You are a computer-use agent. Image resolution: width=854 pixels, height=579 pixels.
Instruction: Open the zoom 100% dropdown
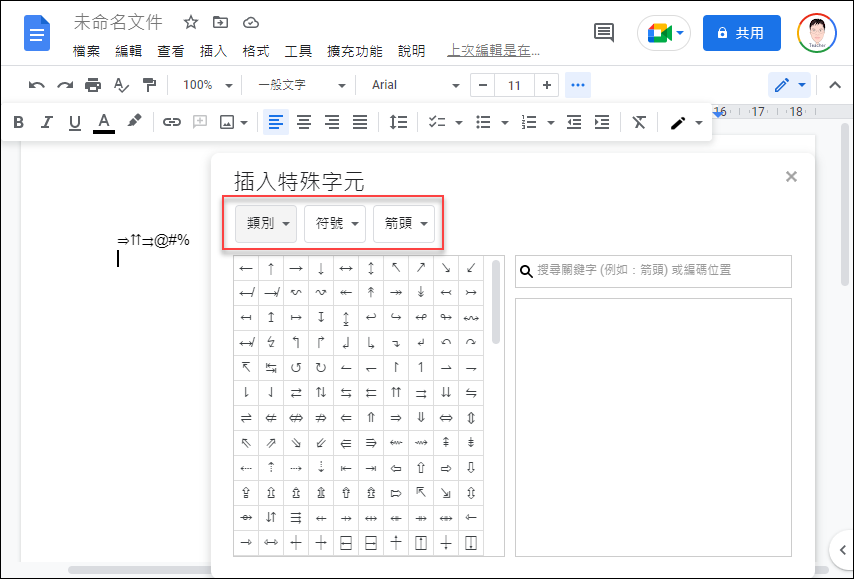pos(207,85)
